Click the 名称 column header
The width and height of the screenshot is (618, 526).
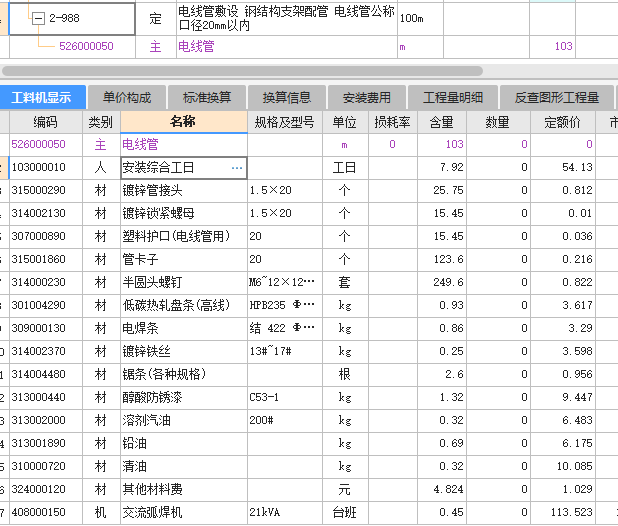click(184, 122)
